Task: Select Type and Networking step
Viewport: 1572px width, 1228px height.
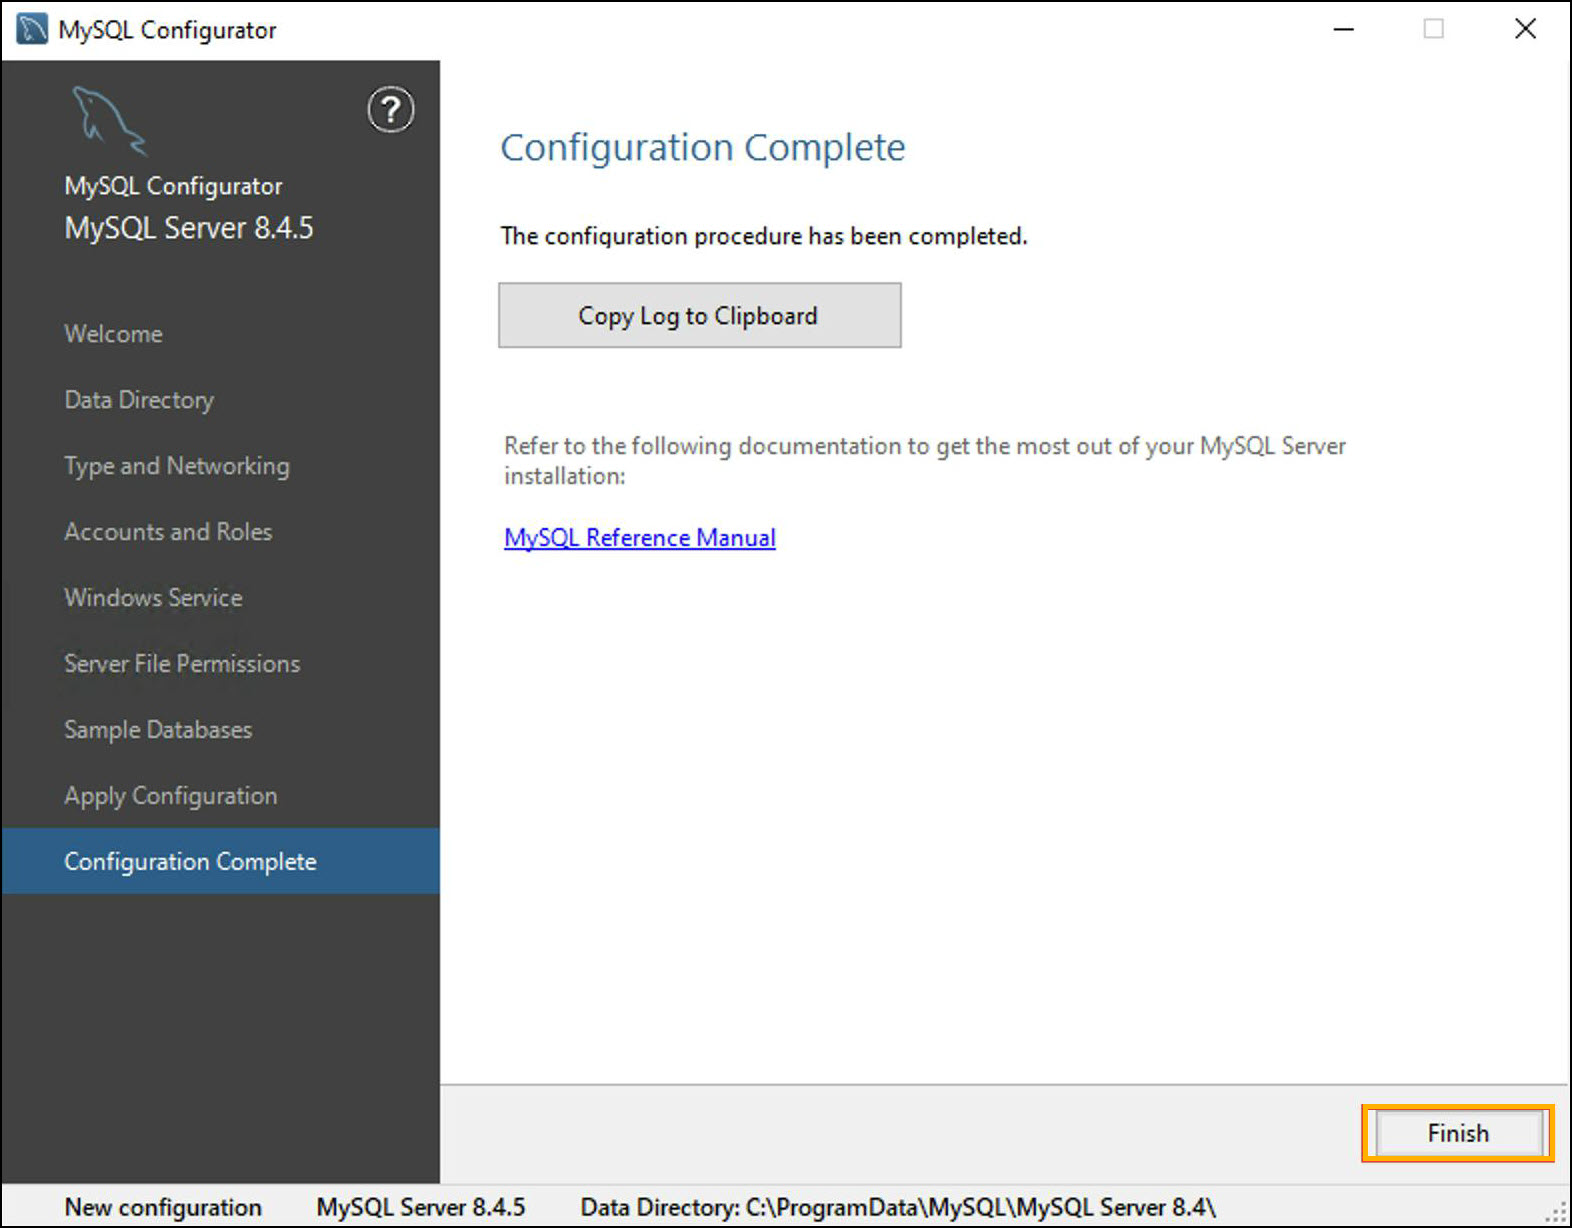Action: (177, 466)
